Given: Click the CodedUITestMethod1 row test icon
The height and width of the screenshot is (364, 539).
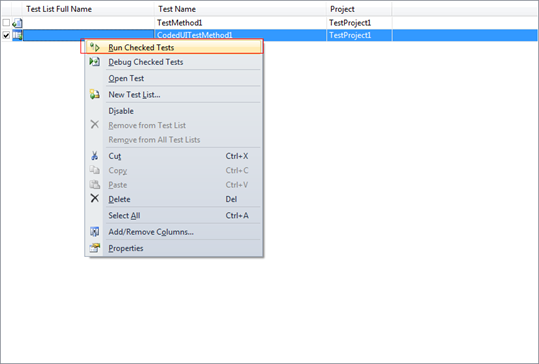Looking at the screenshot, I should point(18,35).
